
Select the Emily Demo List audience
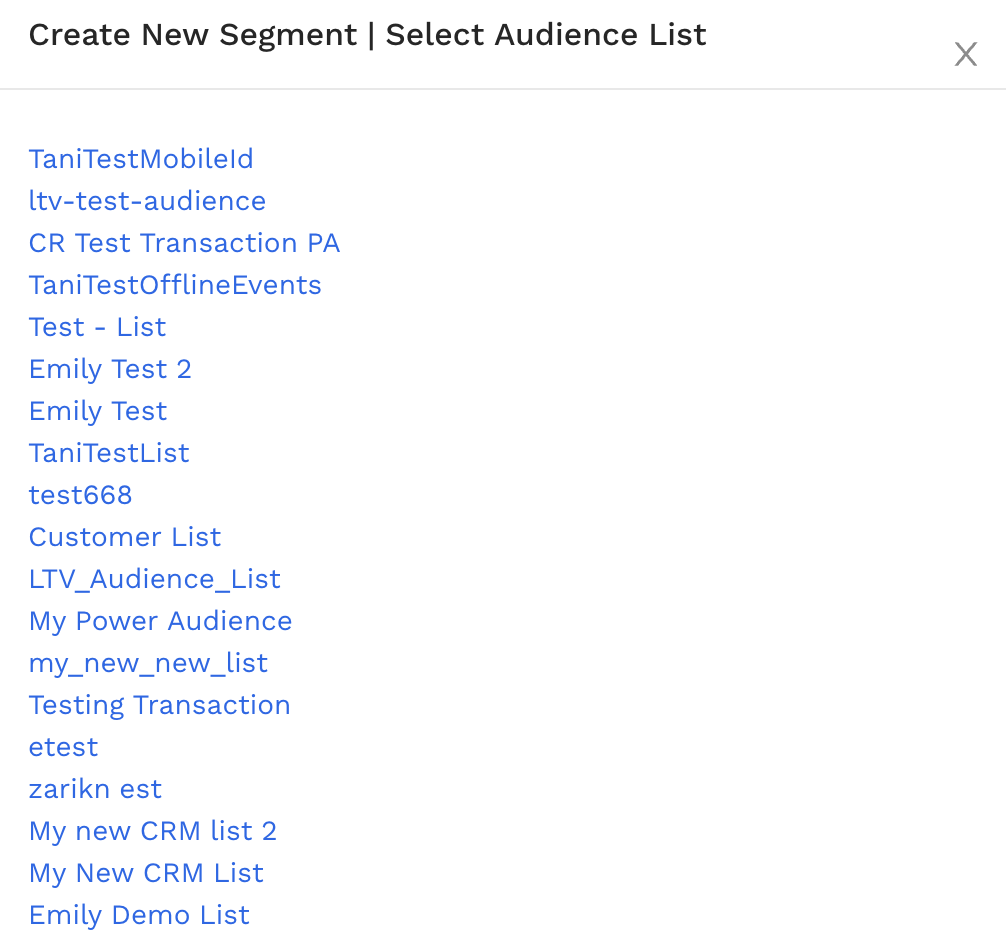tap(139, 915)
